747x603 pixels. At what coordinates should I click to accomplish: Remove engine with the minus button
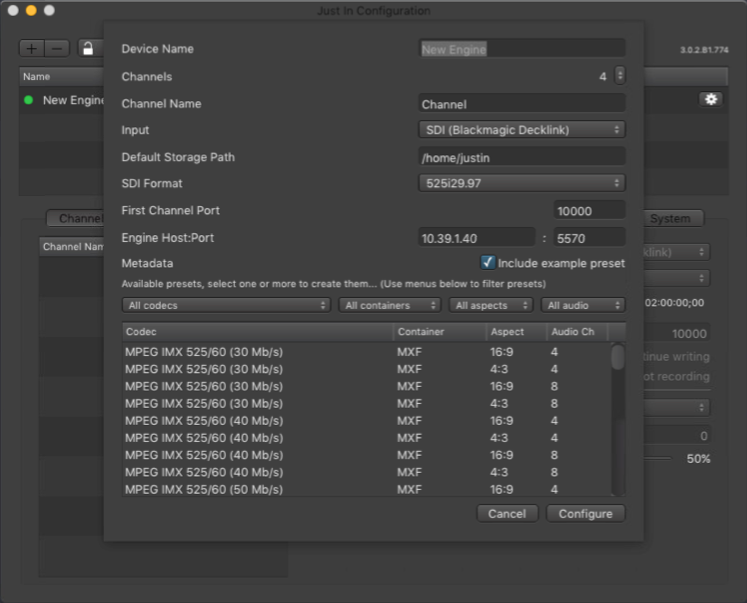(x=57, y=49)
